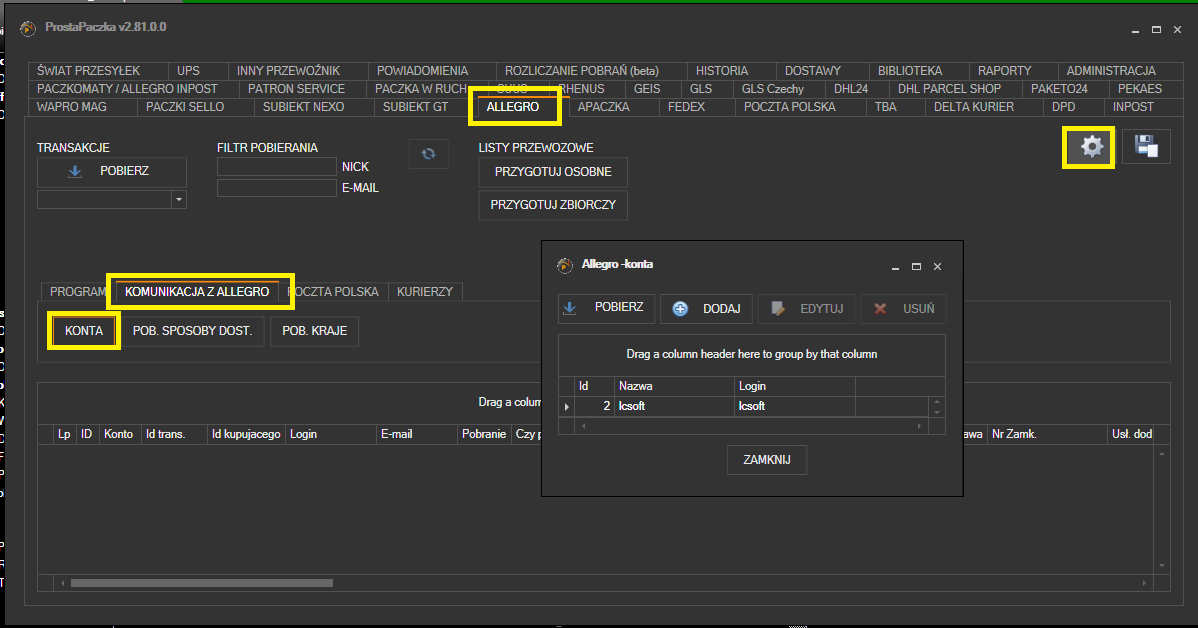
Task: Click PRZYGOTUJ ZBIORCZY button
Action: coord(553,205)
